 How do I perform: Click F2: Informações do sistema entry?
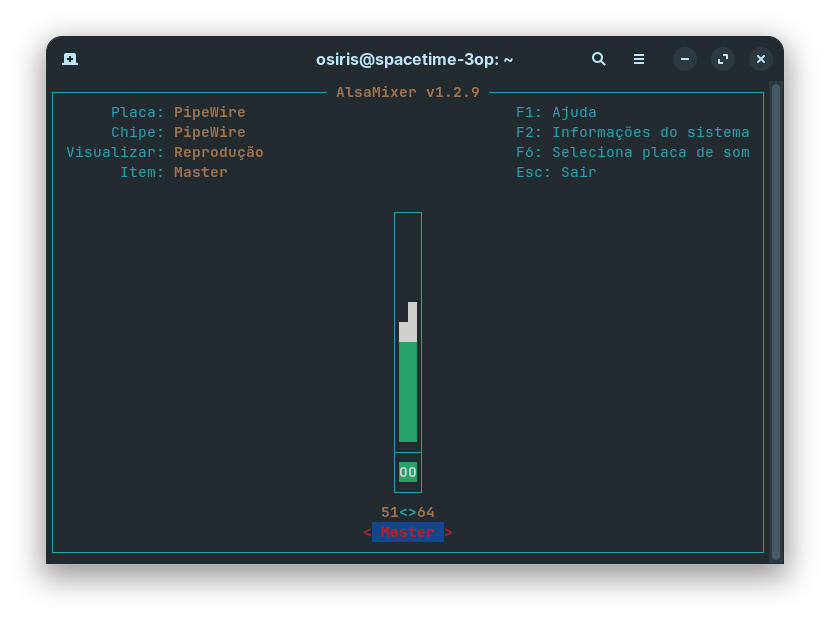[633, 132]
